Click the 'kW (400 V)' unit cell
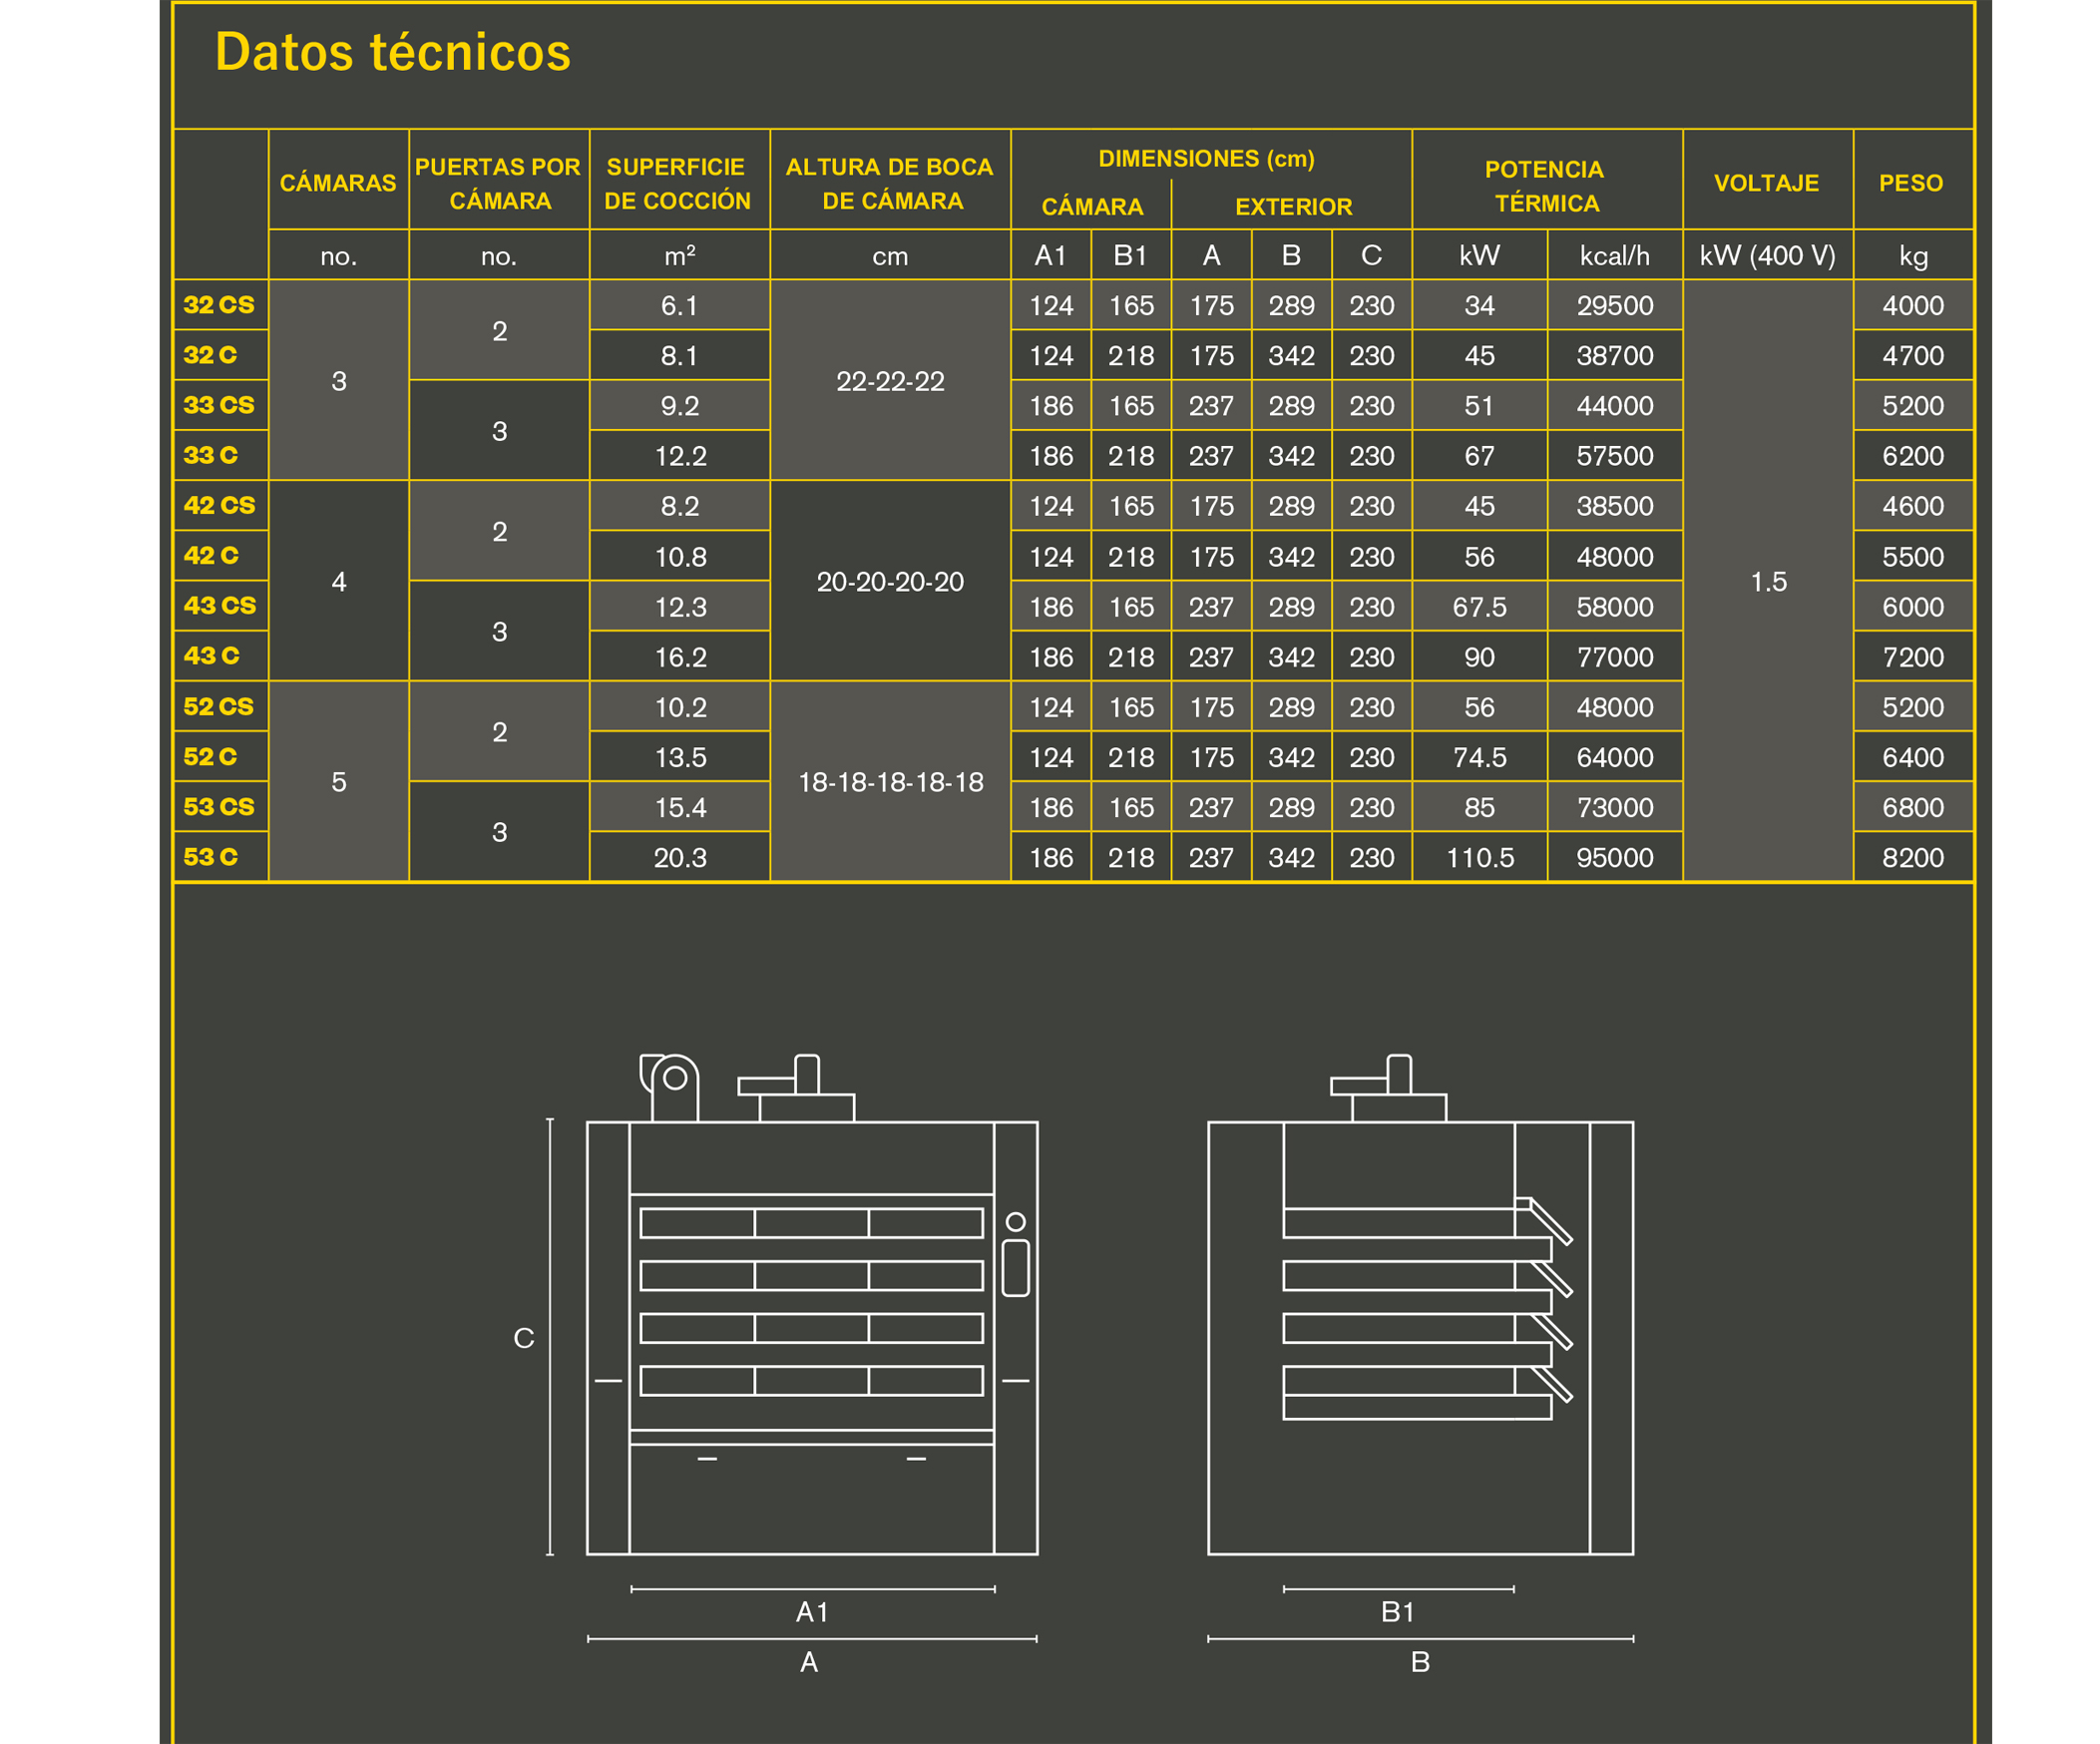Image resolution: width=2100 pixels, height=1744 pixels. point(1767,256)
